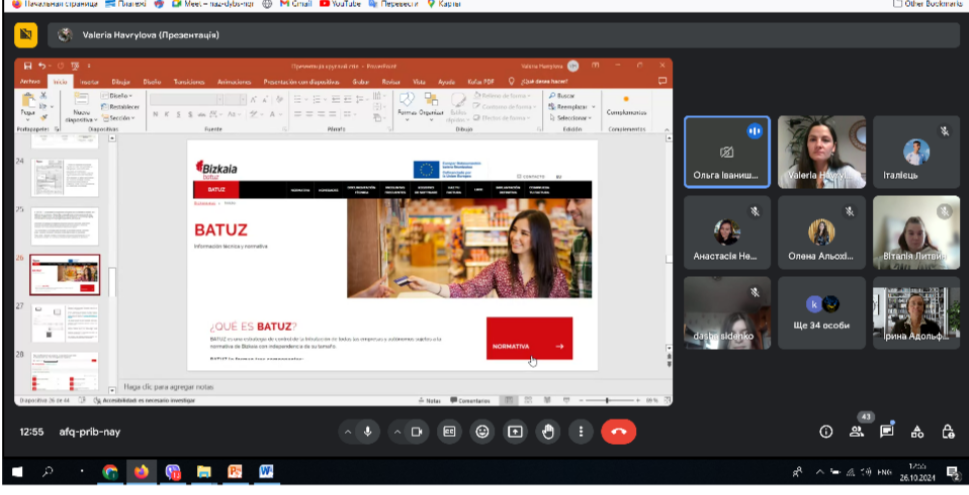Screen dimensions: 969x495
Task: Open the font name combo box
Action: (186, 99)
